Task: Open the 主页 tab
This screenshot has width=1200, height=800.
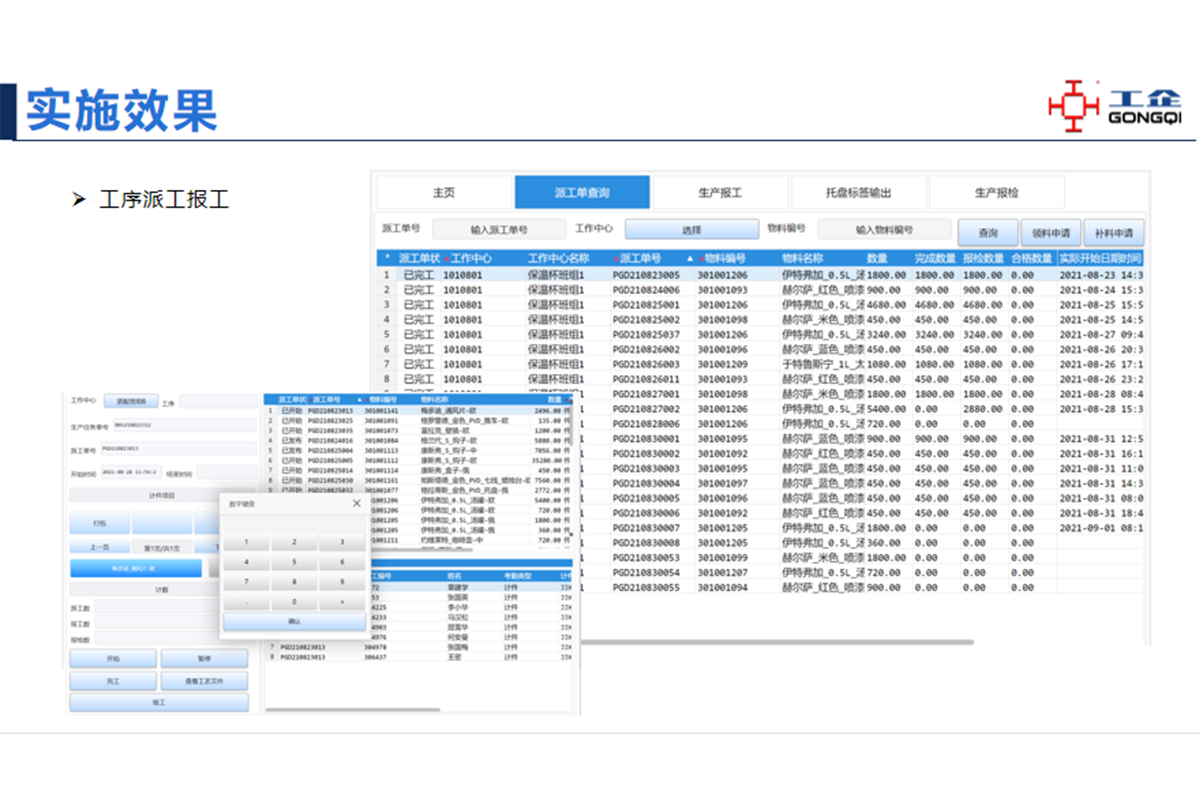Action: 444,193
